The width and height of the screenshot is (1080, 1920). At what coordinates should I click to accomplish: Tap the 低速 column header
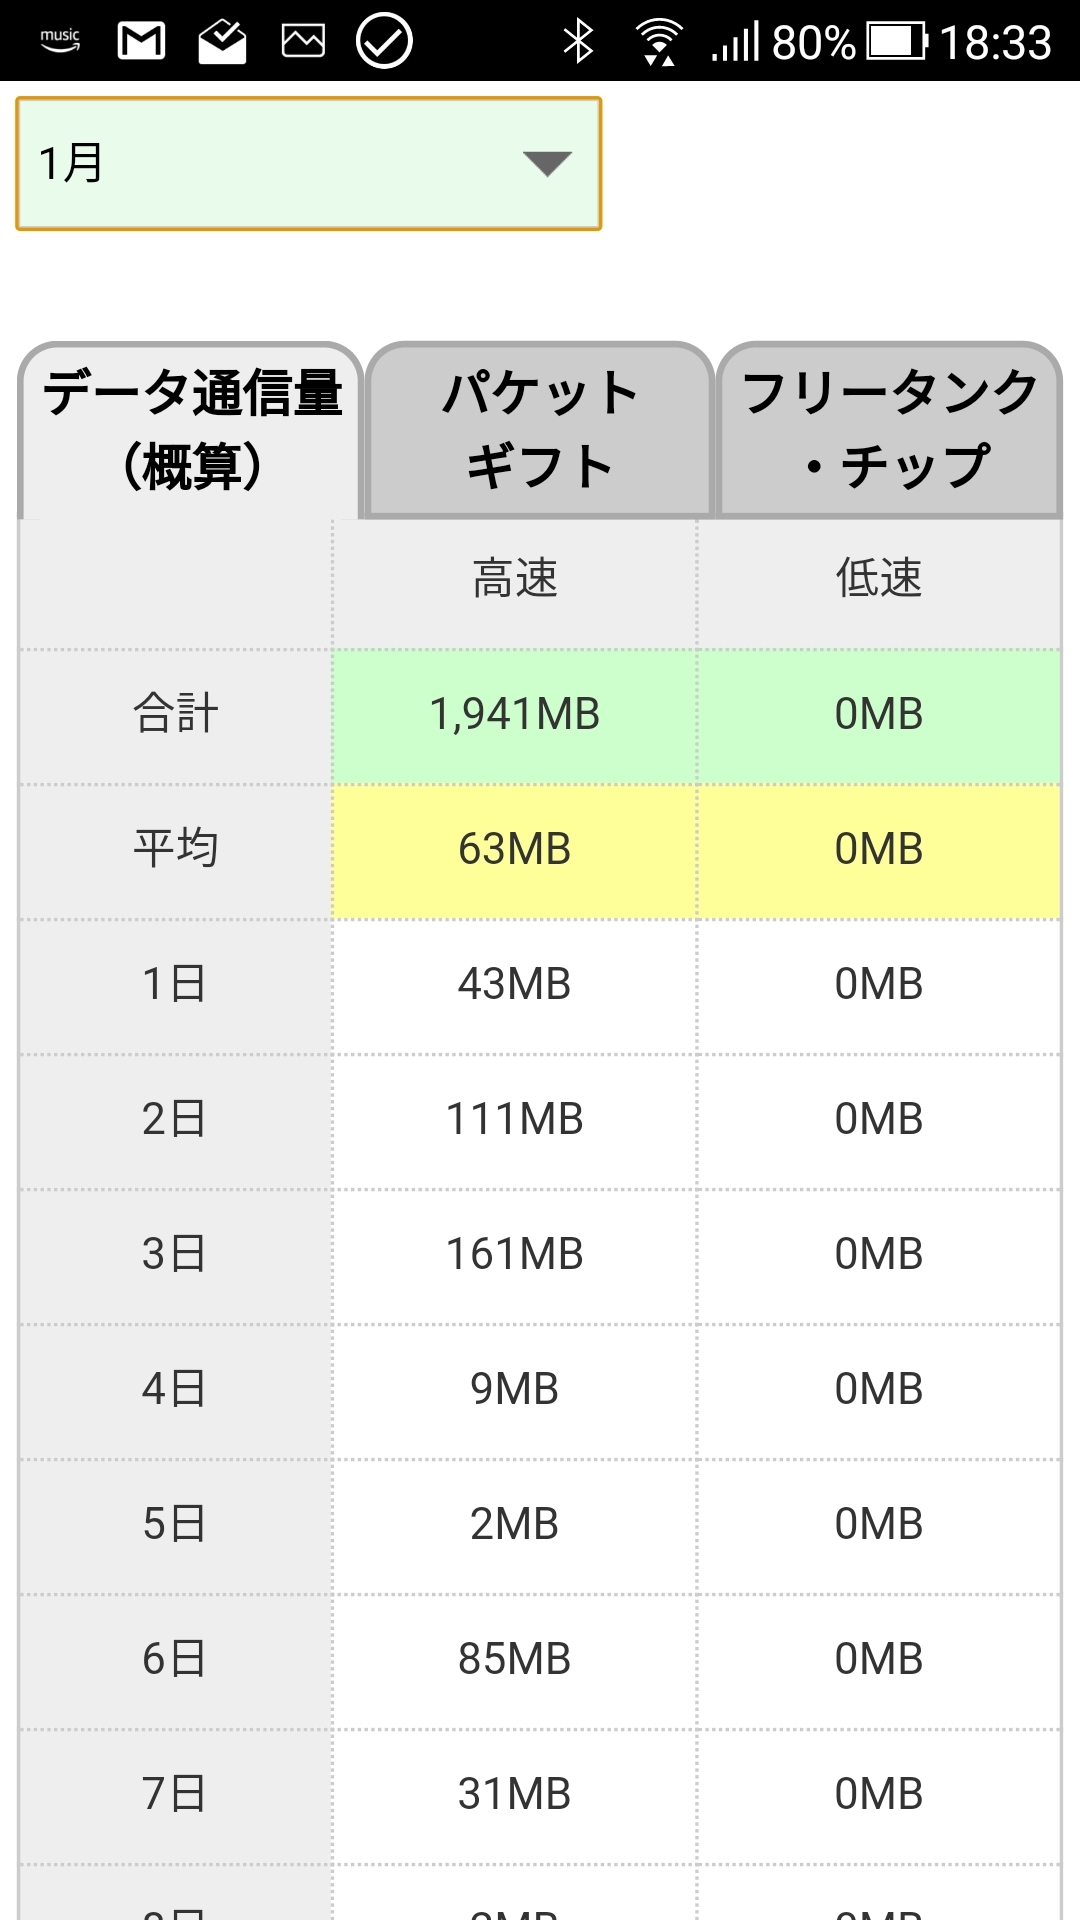(x=878, y=579)
